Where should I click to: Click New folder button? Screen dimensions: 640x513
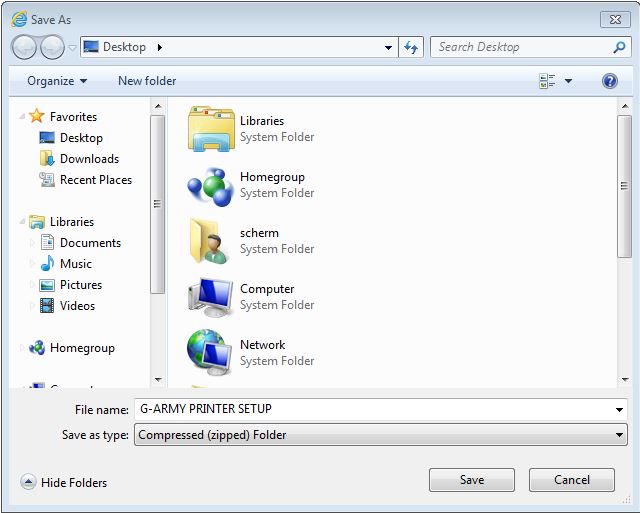click(x=147, y=81)
